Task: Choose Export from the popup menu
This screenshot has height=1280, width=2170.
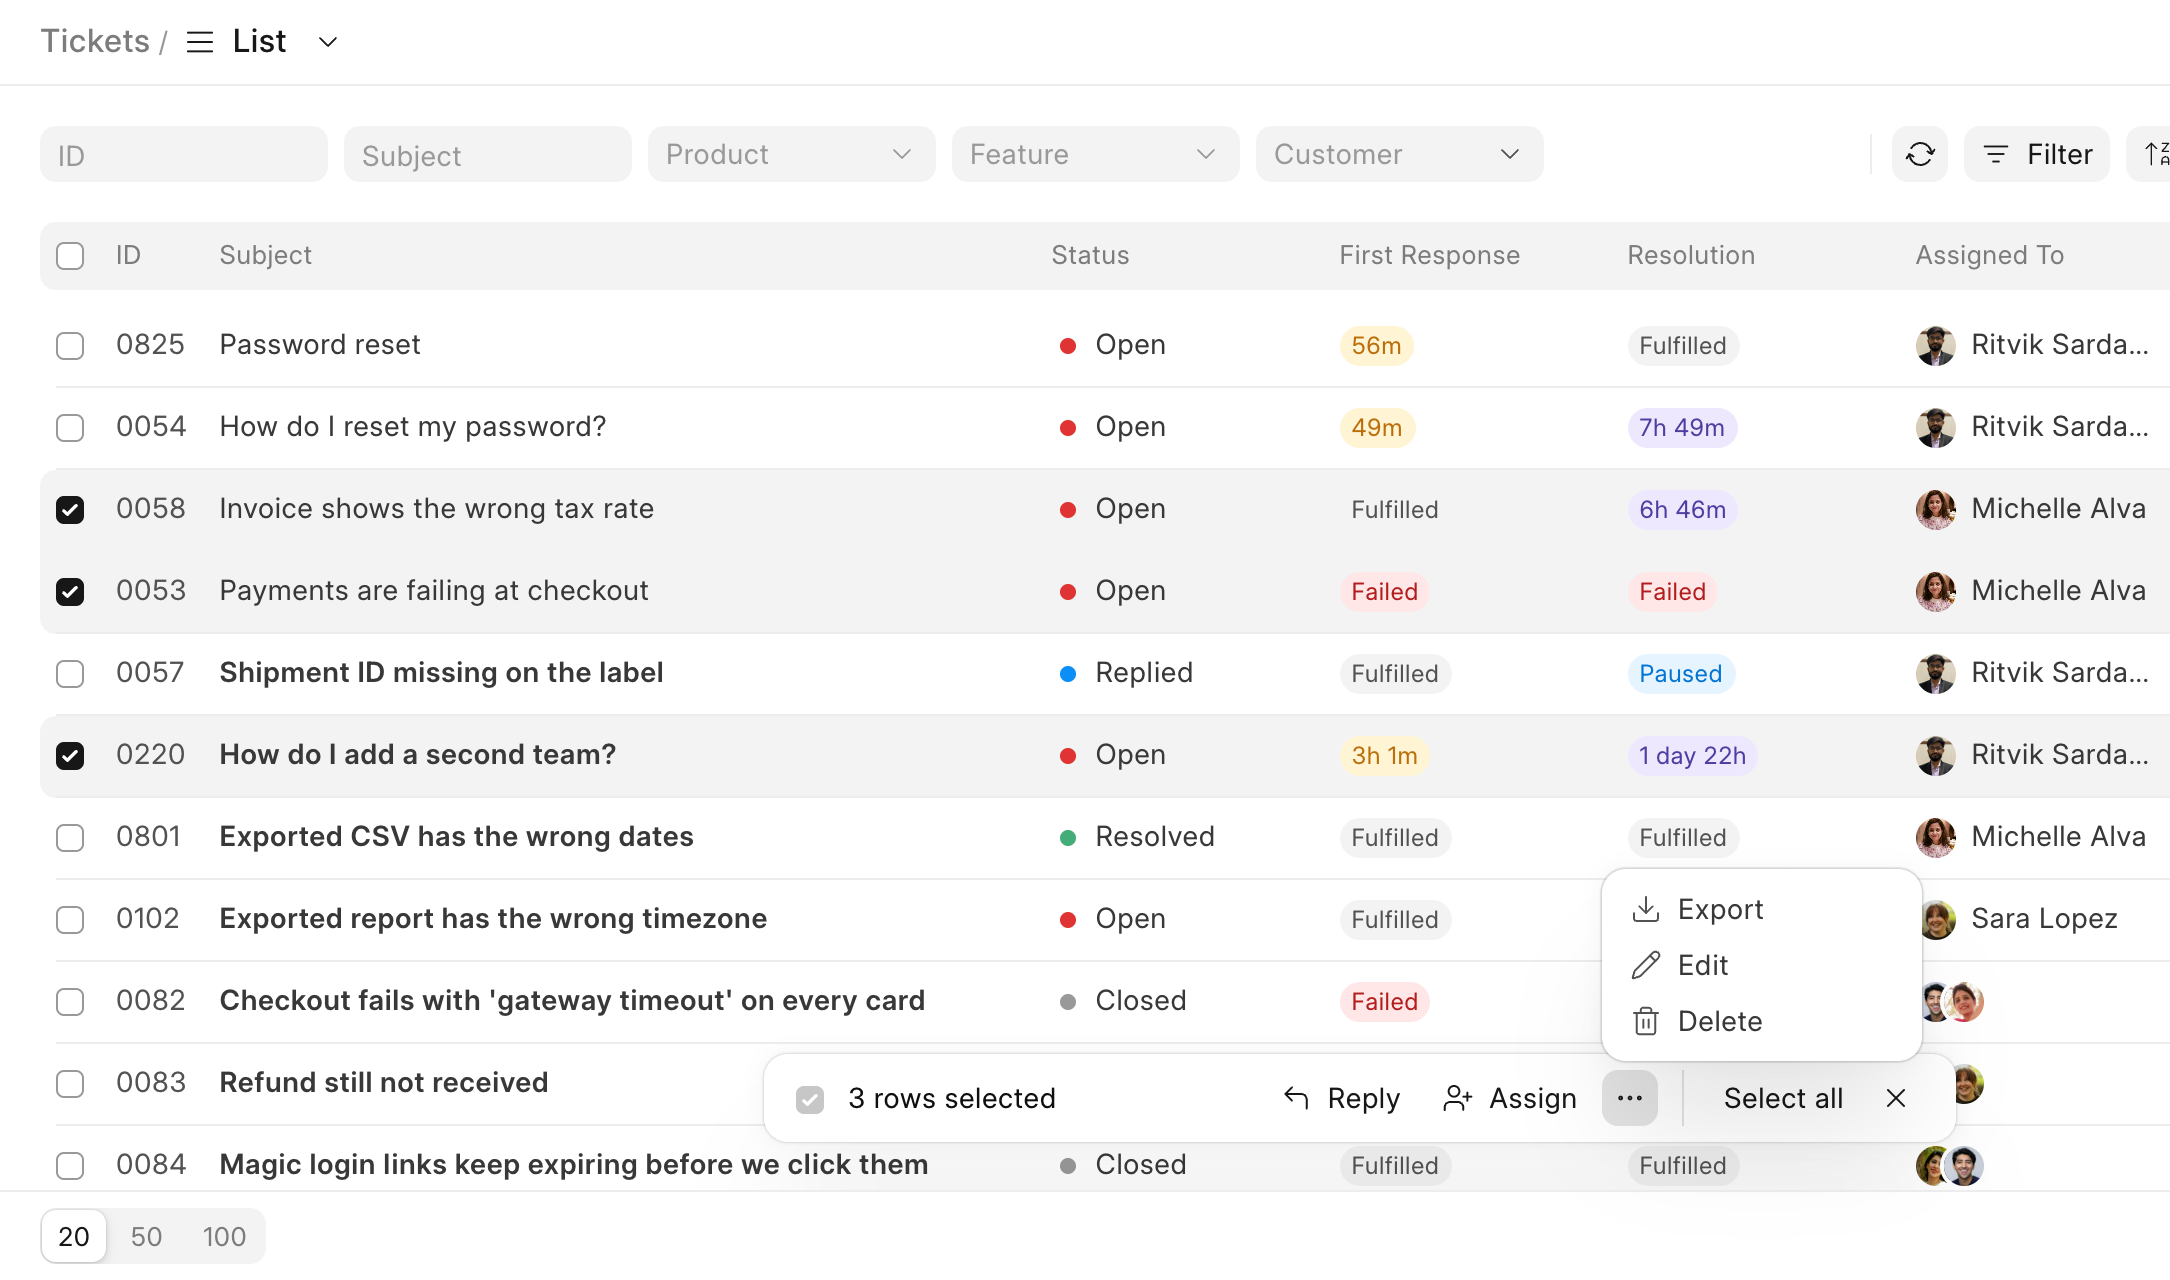Action: click(x=1761, y=909)
